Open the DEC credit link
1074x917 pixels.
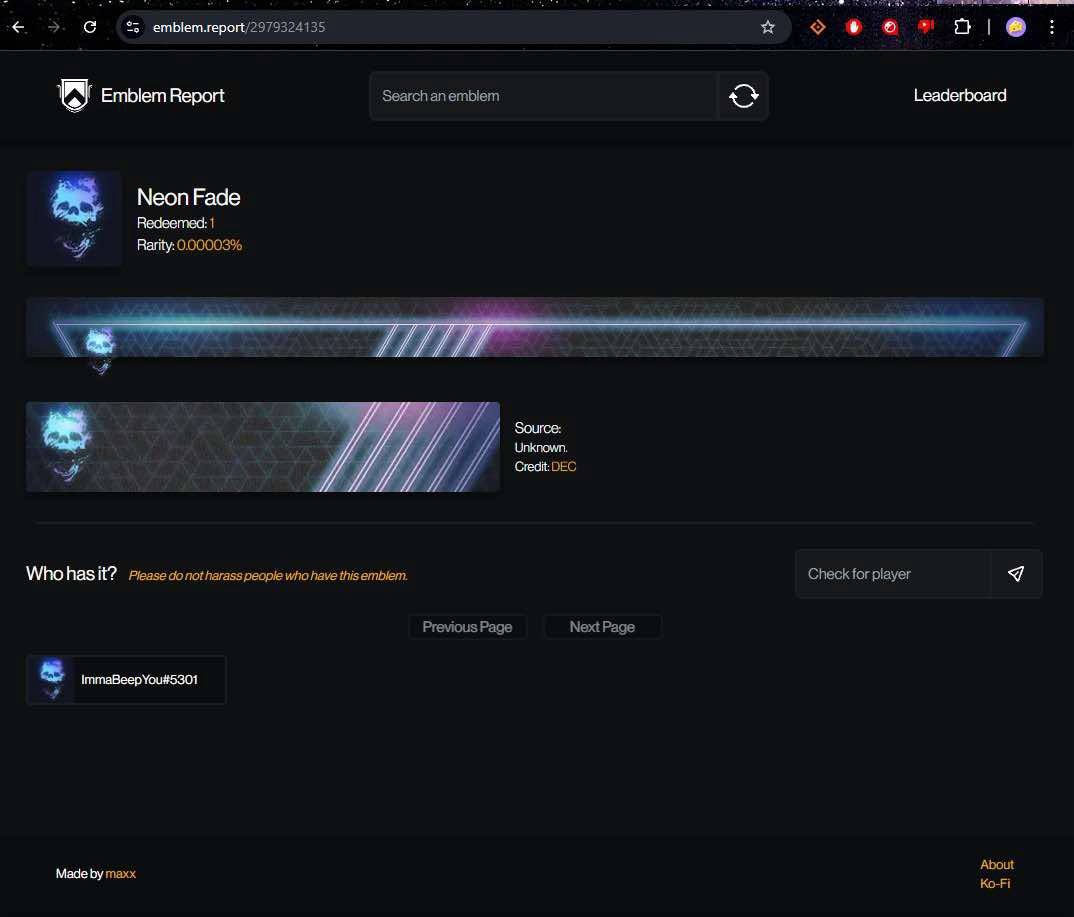click(564, 466)
